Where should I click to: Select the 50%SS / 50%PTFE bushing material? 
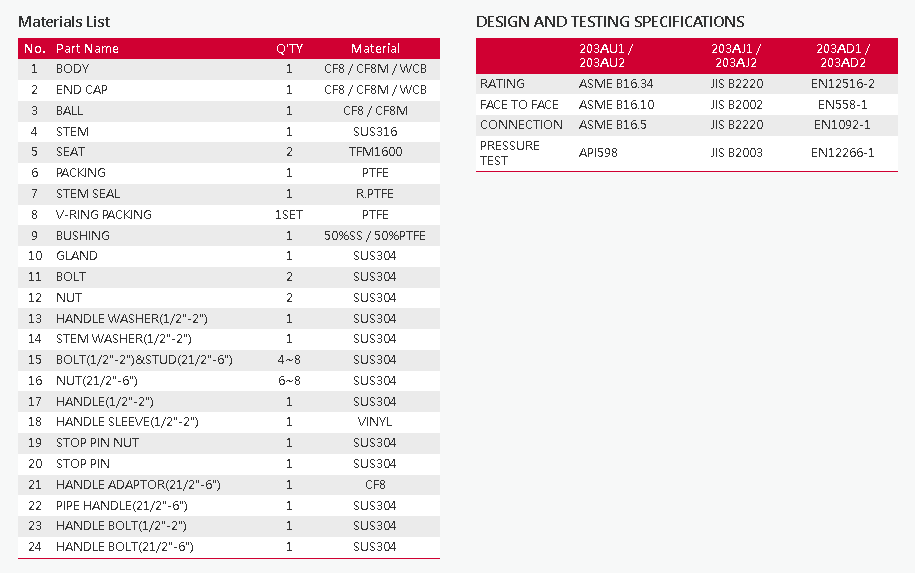[x=375, y=235]
